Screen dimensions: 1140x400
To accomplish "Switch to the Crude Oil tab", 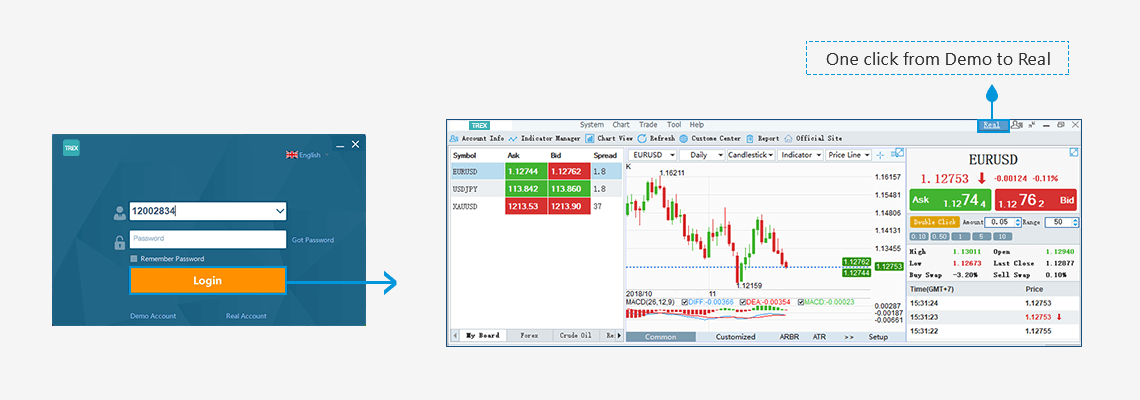I will pyautogui.click(x=577, y=336).
